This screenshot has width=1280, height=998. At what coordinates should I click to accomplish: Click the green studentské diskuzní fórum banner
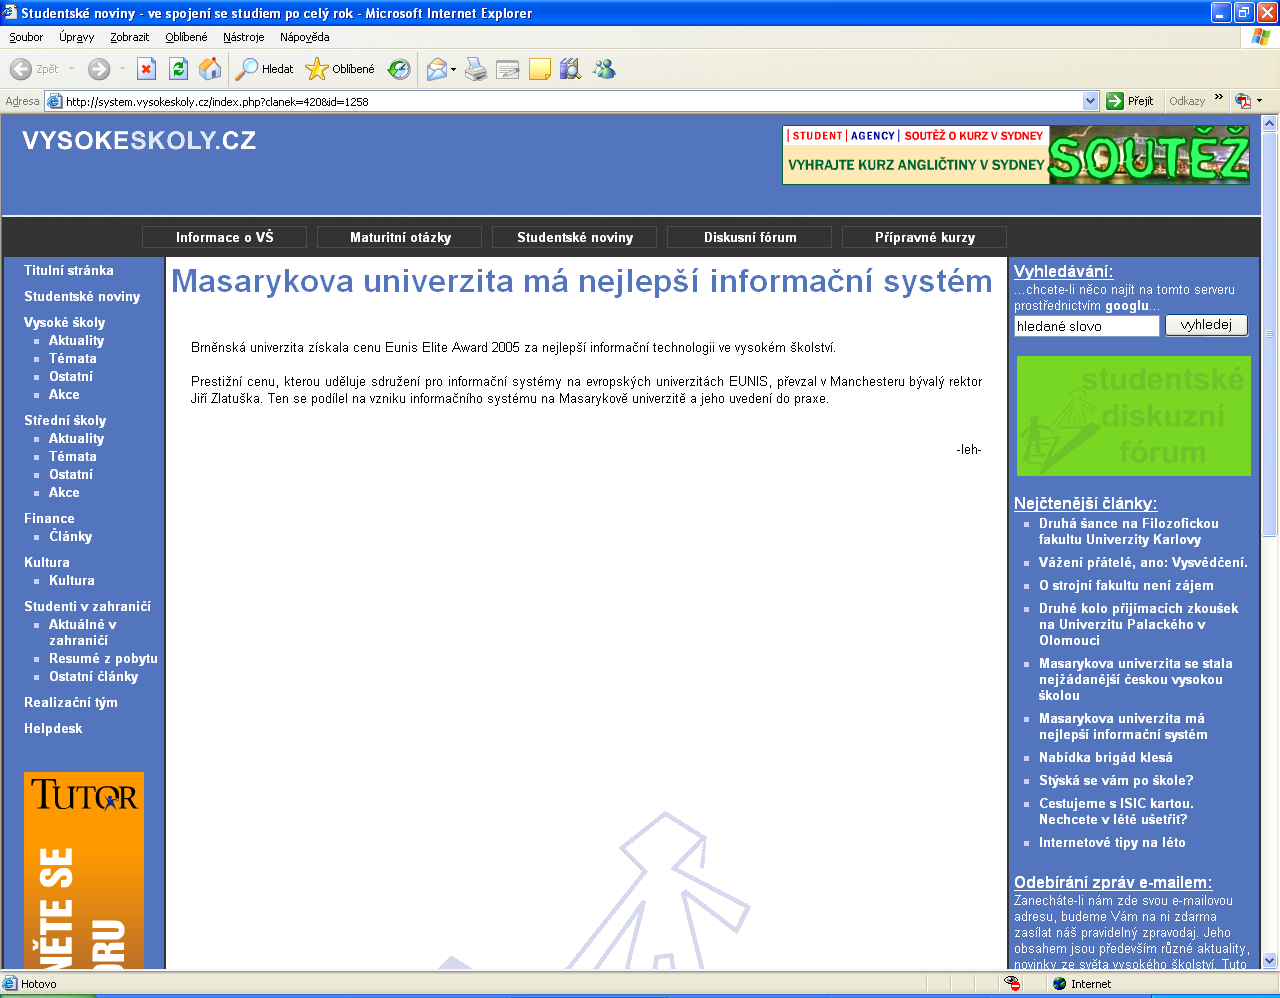(1134, 416)
